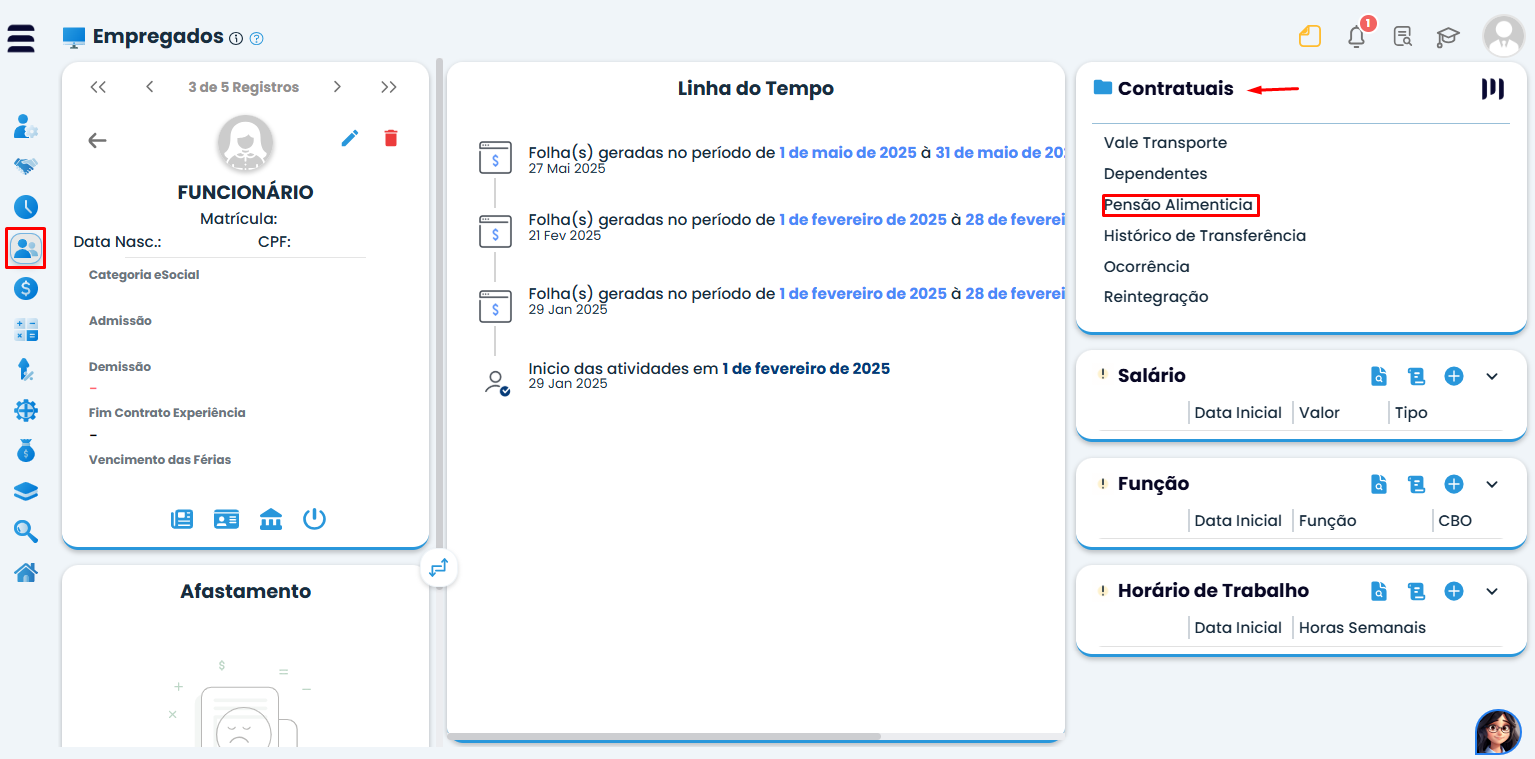Click the newspaper icon below employee details
Image resolution: width=1535 pixels, height=759 pixels.
point(182,519)
